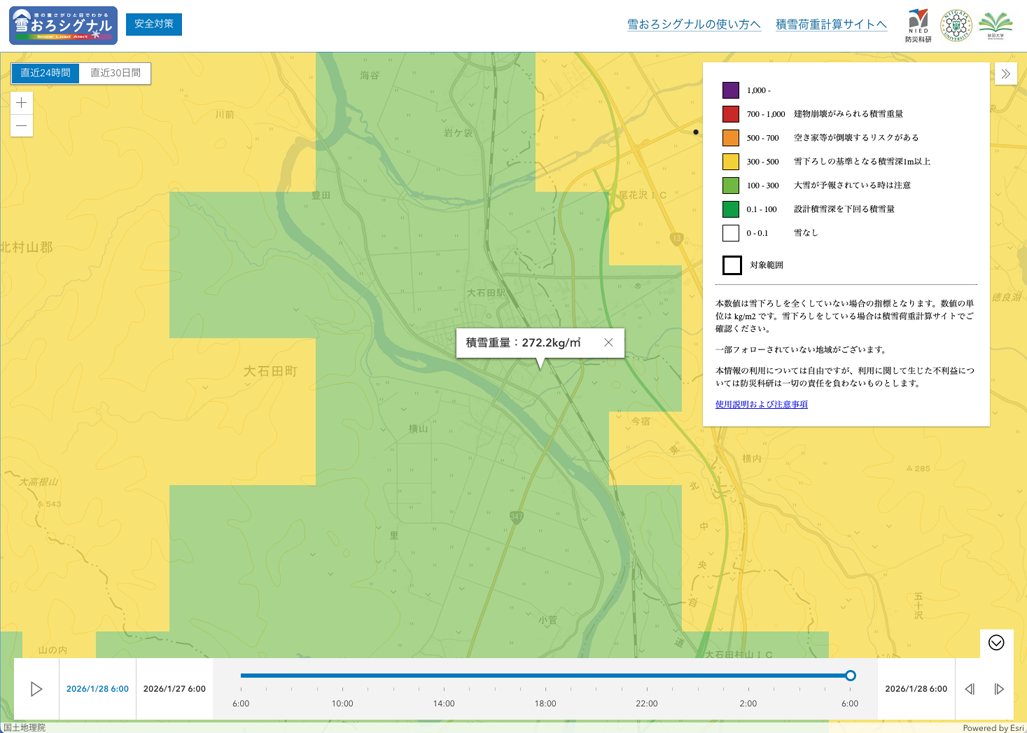Click the purple 1,000- legend swatch
Screen dimensions: 1027x733
[x=731, y=90]
